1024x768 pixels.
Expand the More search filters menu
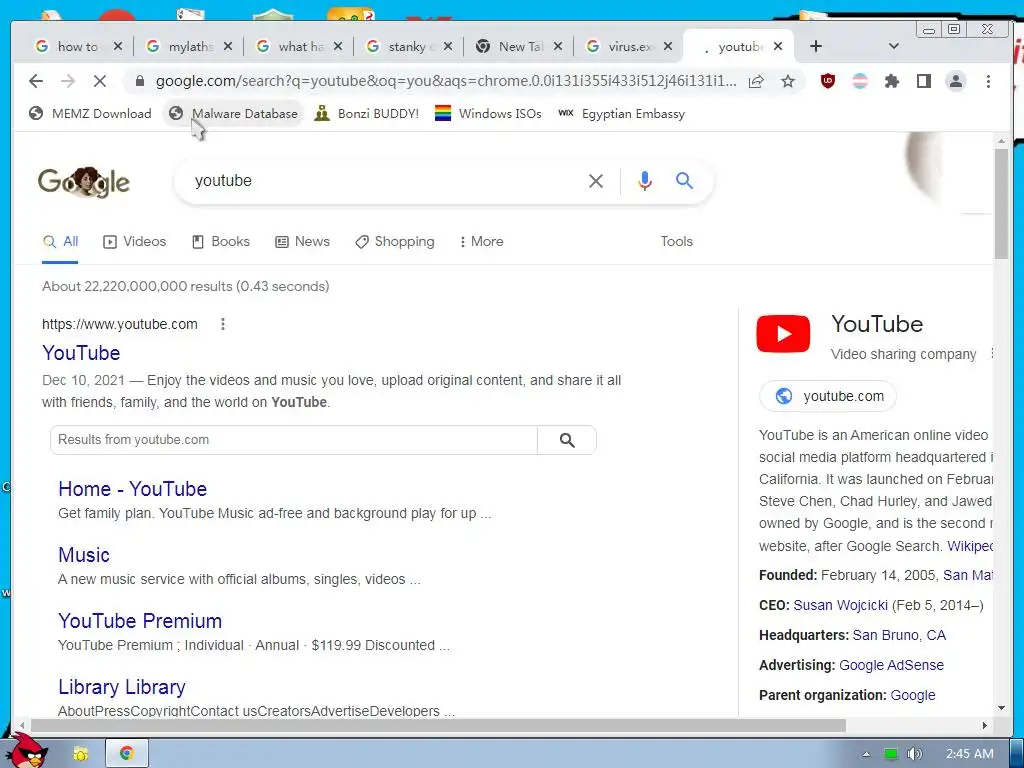(481, 242)
